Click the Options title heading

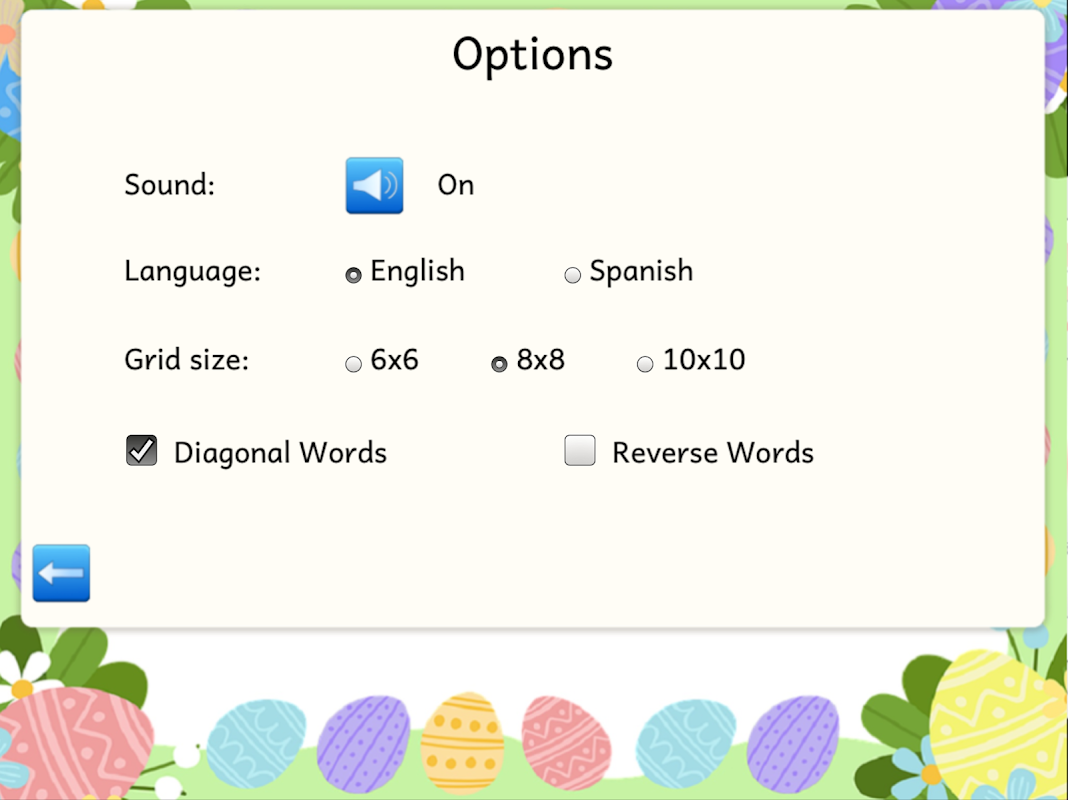click(532, 55)
